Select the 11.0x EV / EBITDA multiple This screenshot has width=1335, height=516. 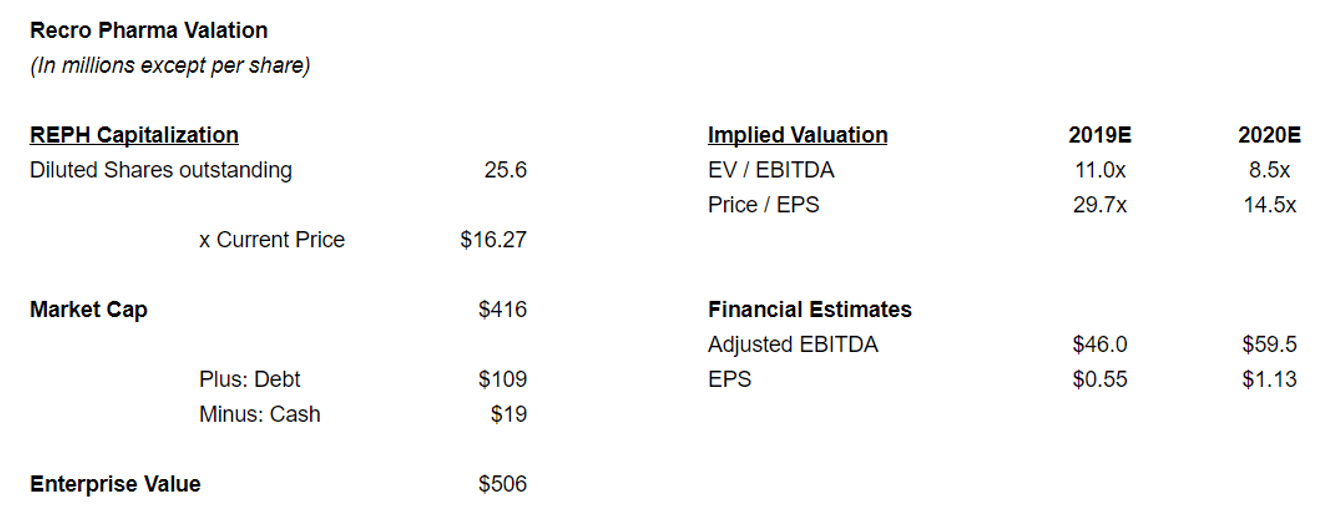tap(1100, 170)
